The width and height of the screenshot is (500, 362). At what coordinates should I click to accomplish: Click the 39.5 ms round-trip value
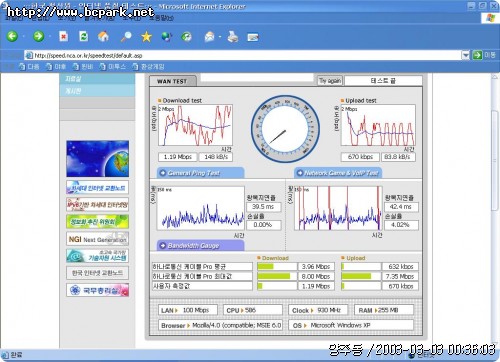coord(263,207)
